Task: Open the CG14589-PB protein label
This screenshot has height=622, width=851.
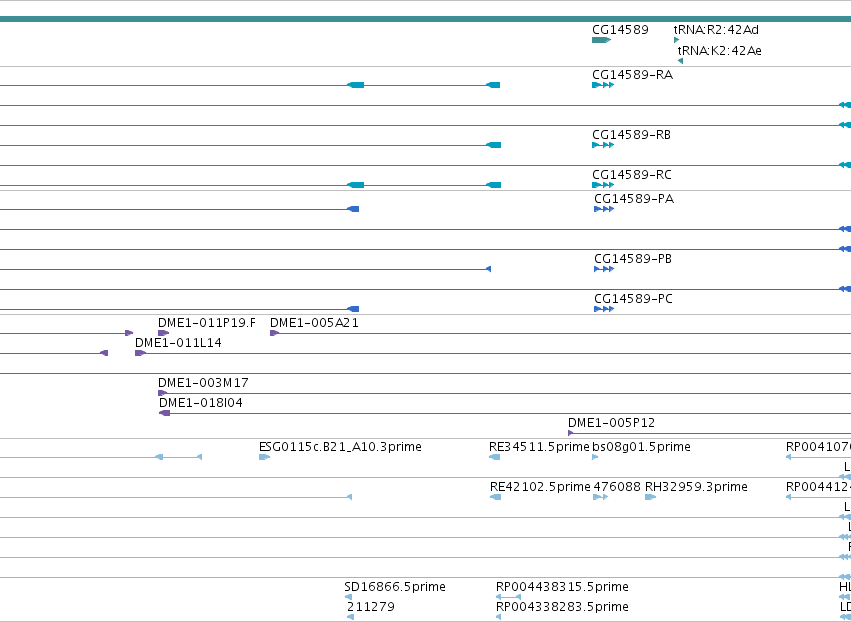Action: coord(633,259)
